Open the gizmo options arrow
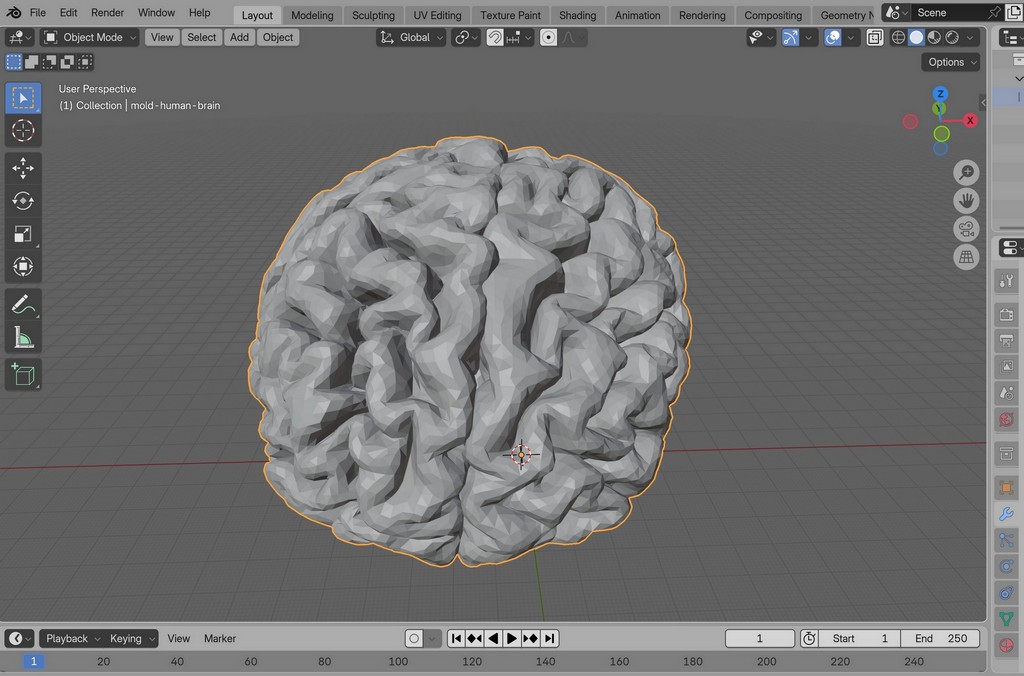Screen dimensions: 1024x676 click(808, 37)
